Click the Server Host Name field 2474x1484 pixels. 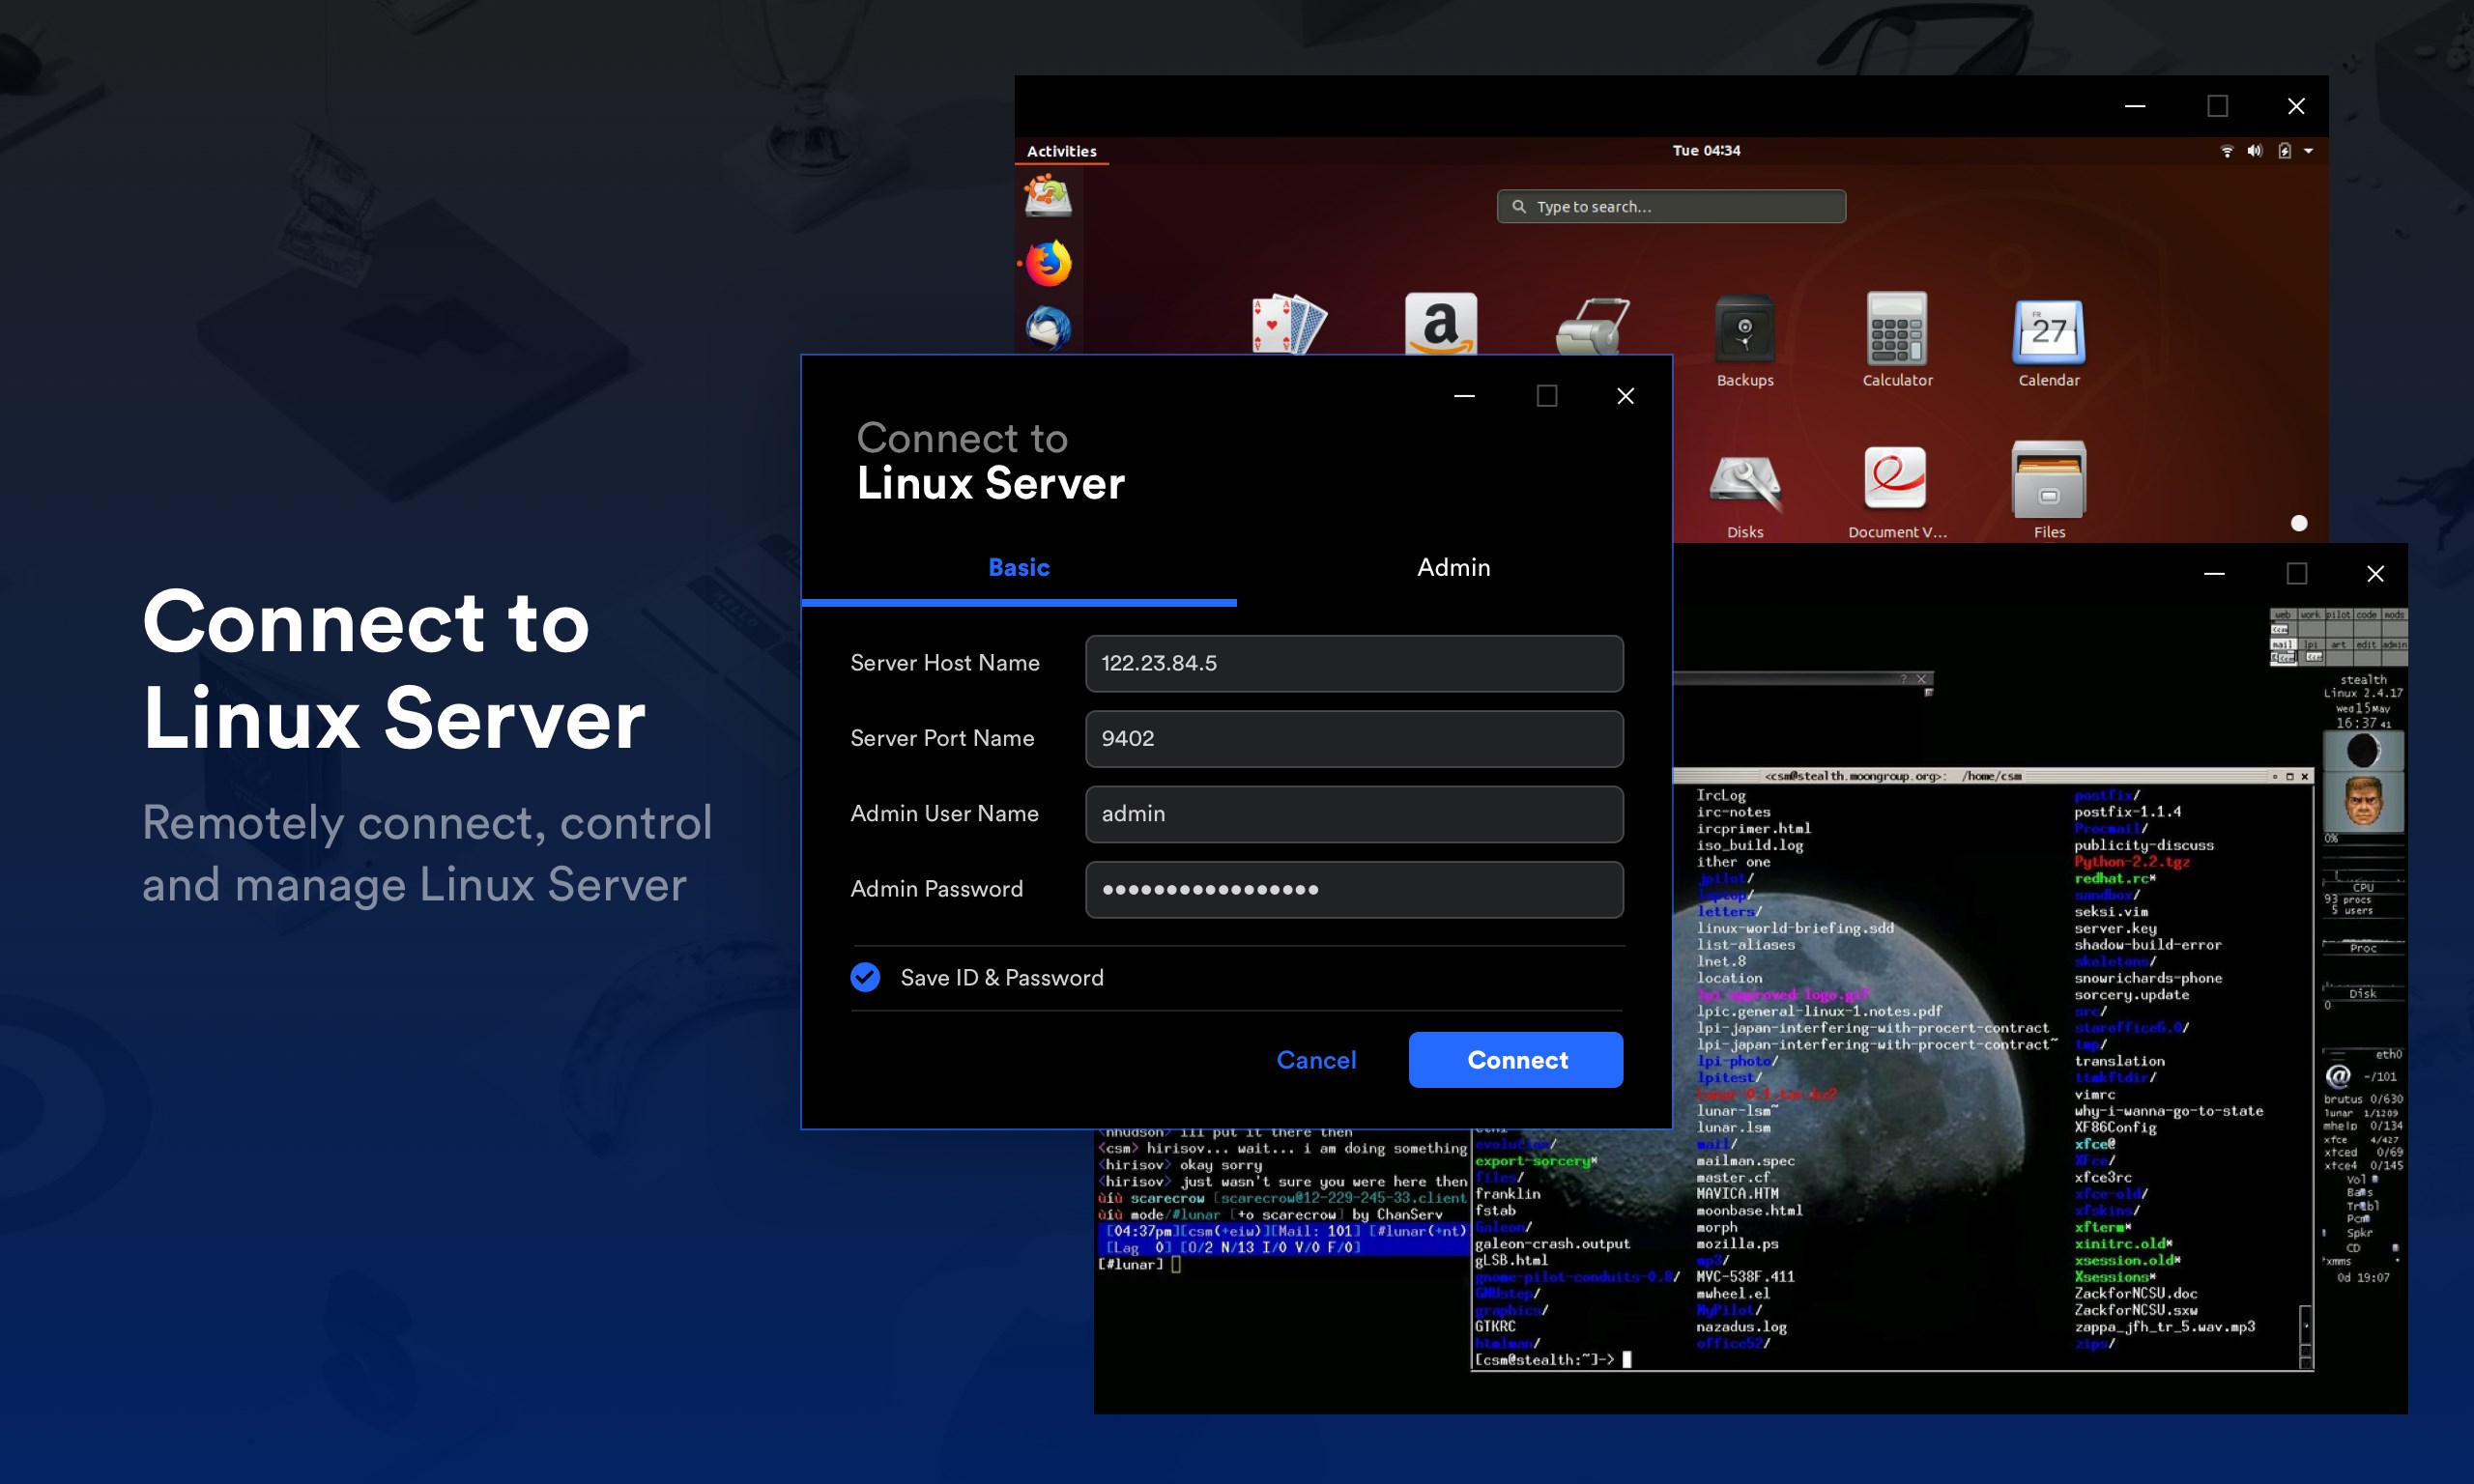1354,663
